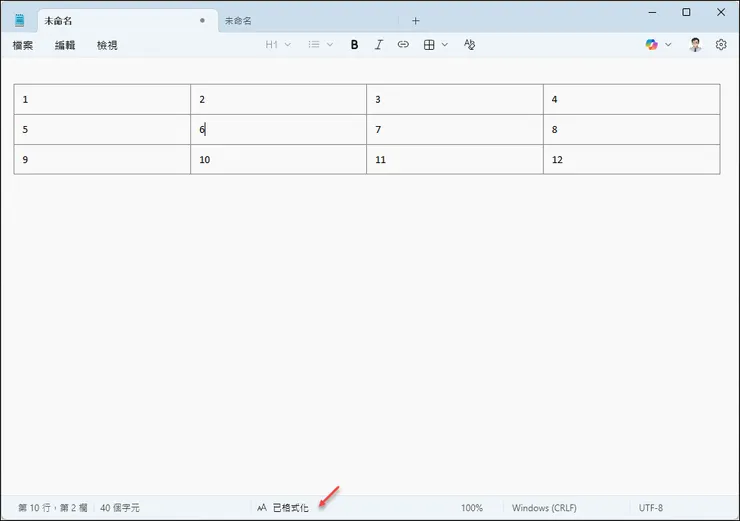Image resolution: width=740 pixels, height=521 pixels.
Task: Click table cell containing 11
Action: coord(455,160)
